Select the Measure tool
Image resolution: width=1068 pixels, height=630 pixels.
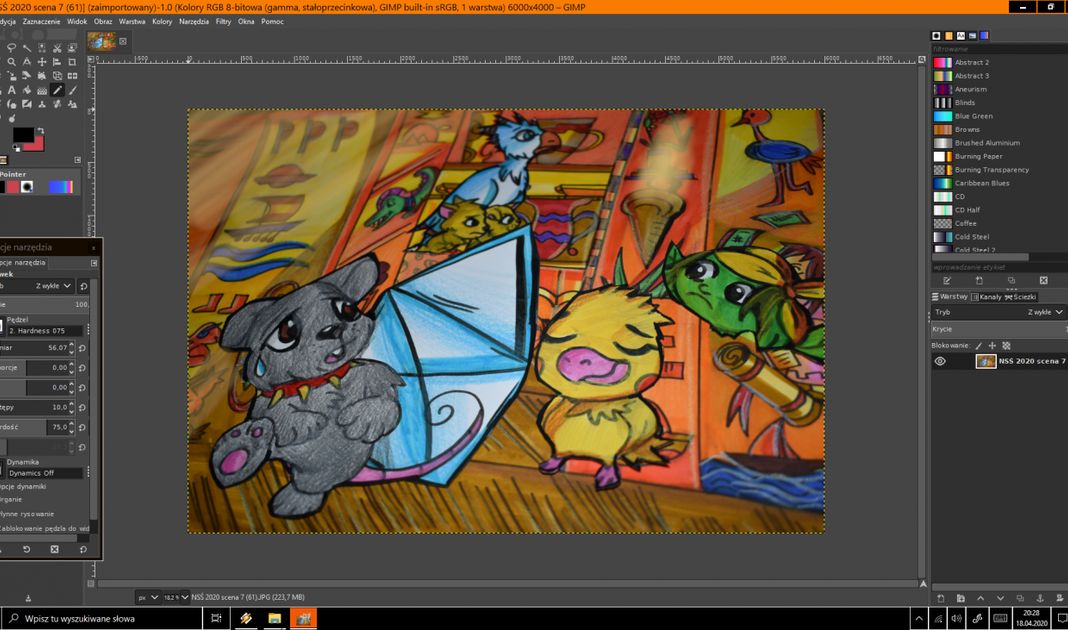click(x=27, y=62)
